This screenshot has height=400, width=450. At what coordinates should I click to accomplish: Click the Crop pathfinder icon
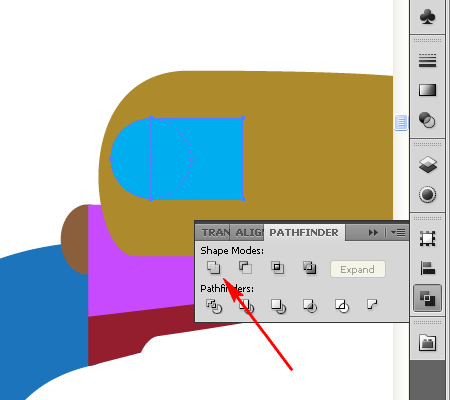[310, 306]
